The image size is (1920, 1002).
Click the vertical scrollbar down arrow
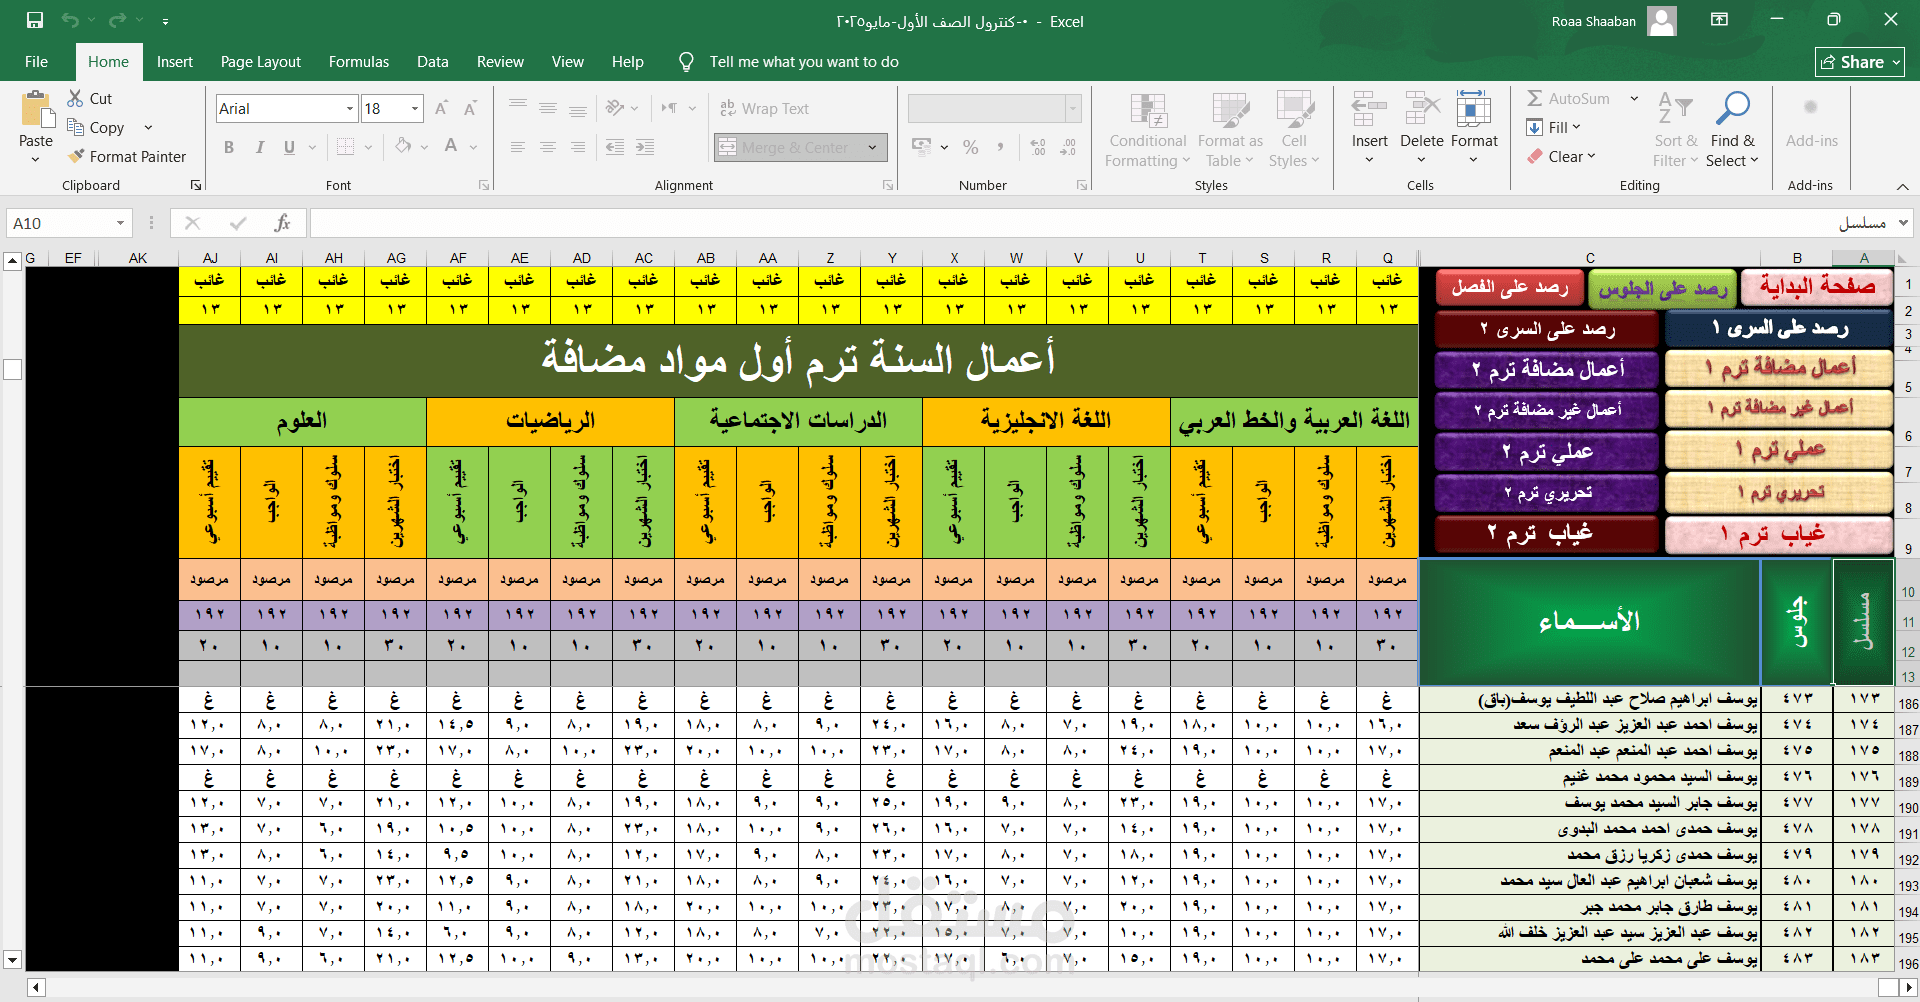click(12, 959)
